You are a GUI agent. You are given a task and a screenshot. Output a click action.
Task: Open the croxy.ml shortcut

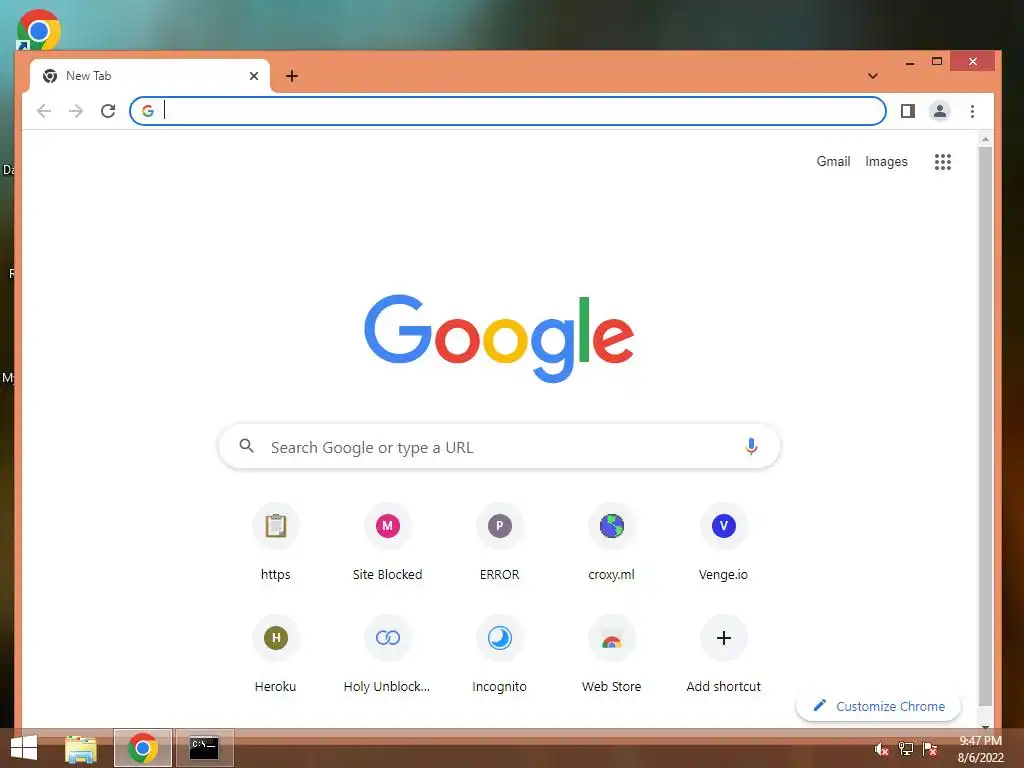click(612, 541)
